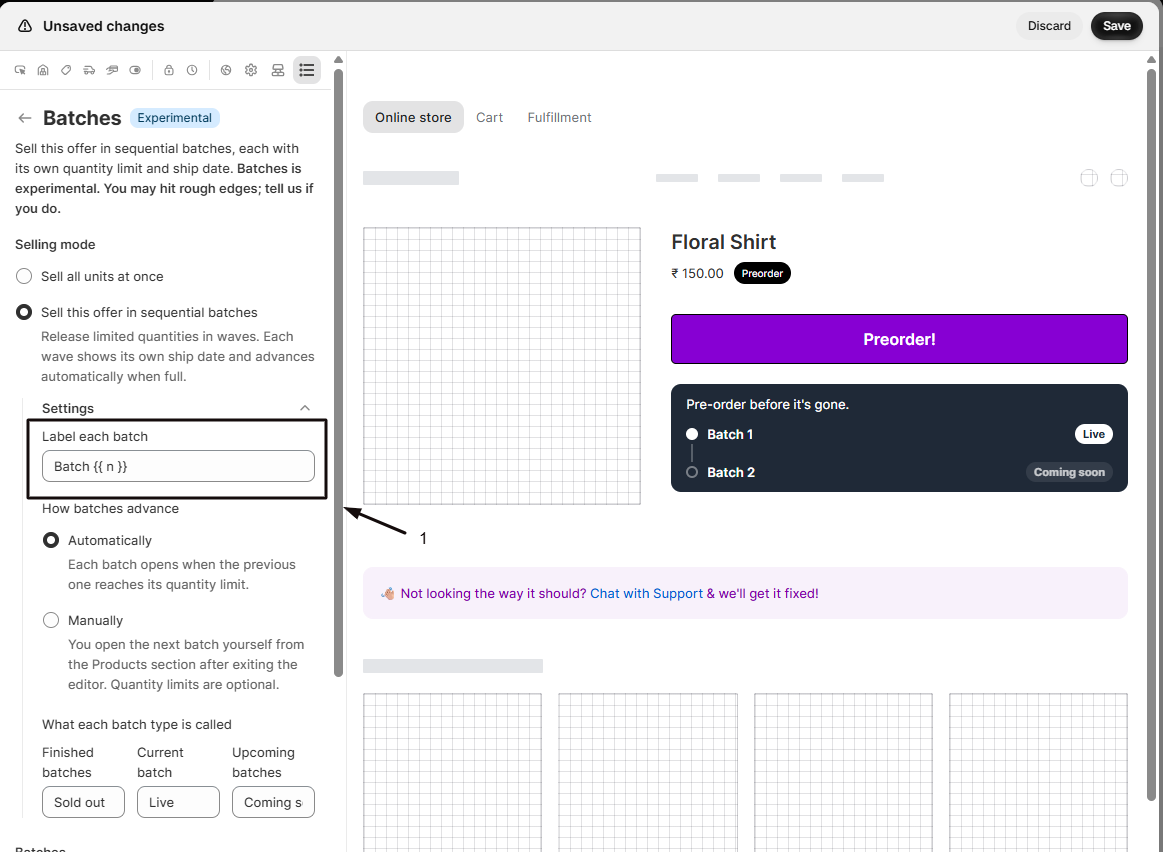The width and height of the screenshot is (1163, 852).
Task: Click the purple Preorder! button
Action: coord(899,339)
